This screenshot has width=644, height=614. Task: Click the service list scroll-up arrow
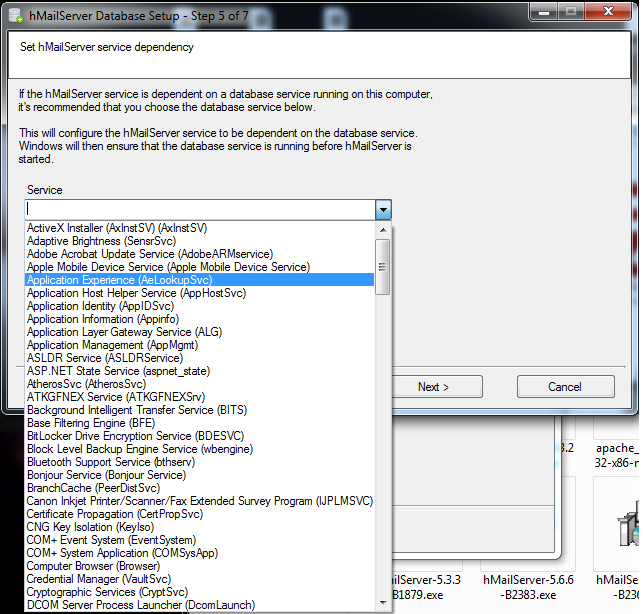coord(383,230)
